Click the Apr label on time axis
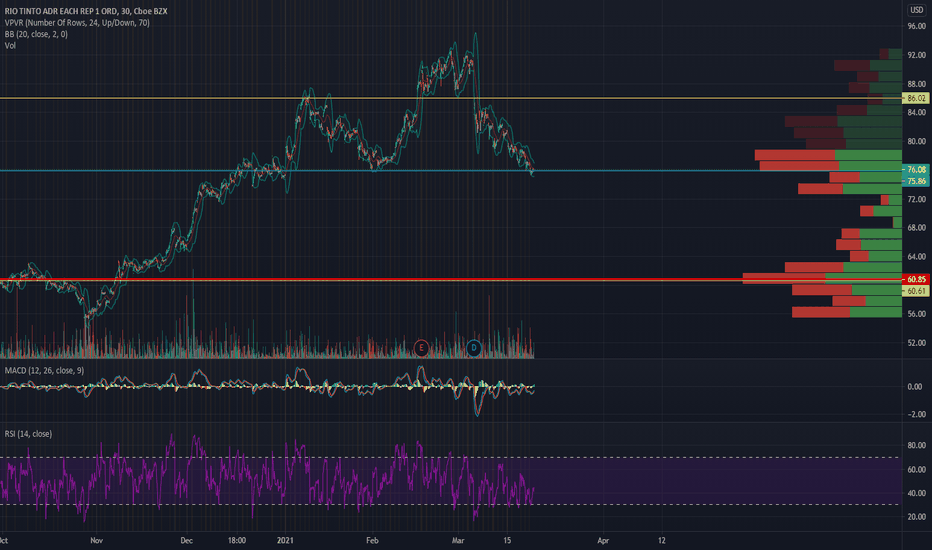 coord(603,540)
